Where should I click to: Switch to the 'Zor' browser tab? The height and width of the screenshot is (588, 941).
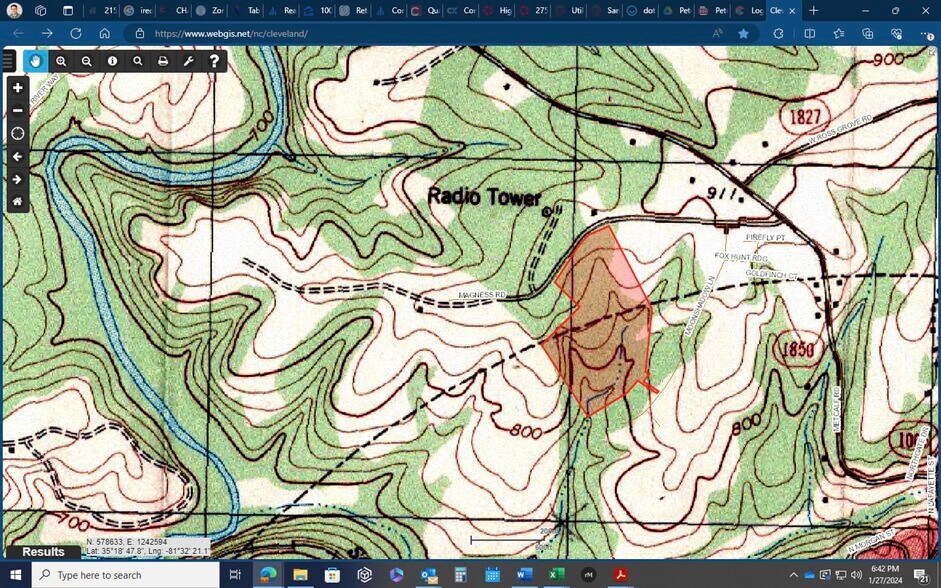point(211,10)
